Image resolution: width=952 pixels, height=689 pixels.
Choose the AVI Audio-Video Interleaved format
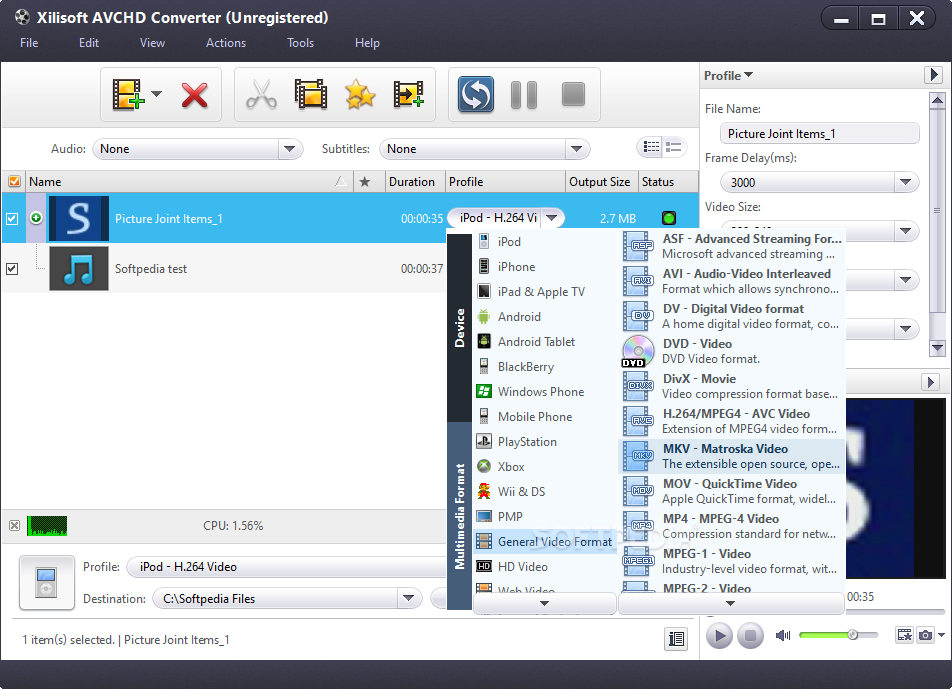[x=732, y=281]
